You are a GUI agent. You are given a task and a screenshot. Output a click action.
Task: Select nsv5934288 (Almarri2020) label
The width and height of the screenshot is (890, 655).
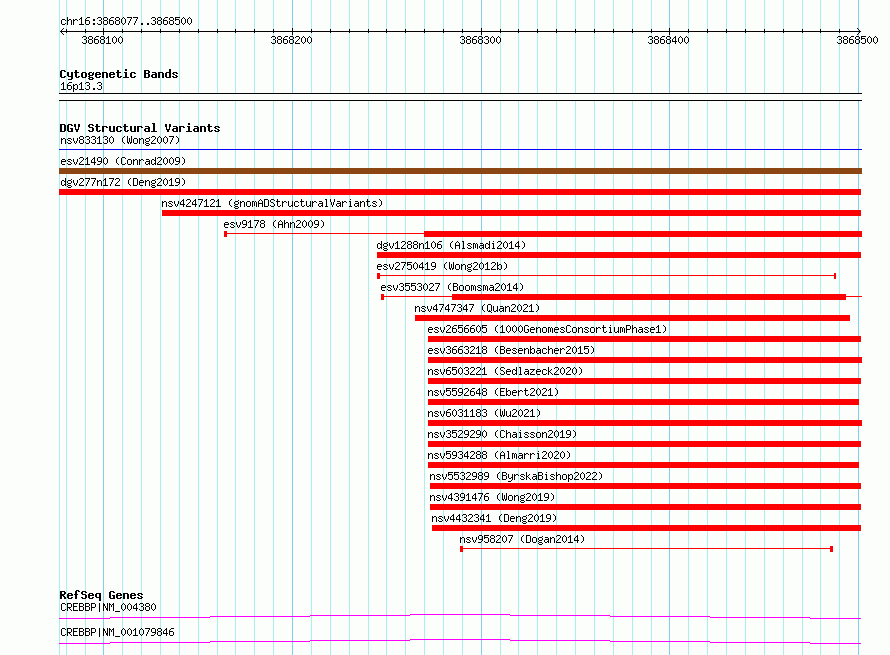pos(499,455)
